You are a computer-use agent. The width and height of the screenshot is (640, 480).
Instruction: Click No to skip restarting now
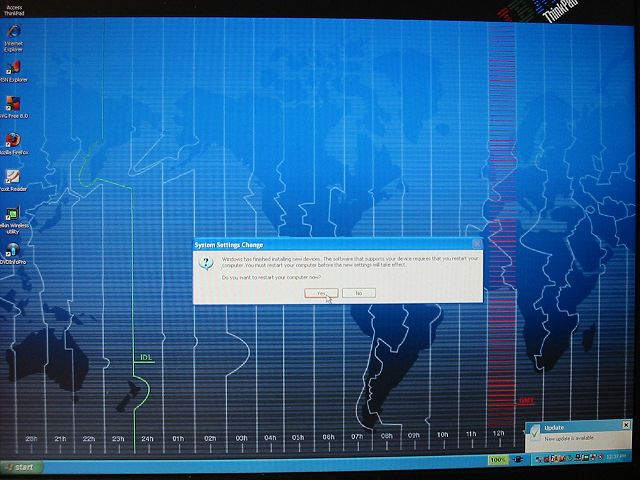click(x=358, y=293)
